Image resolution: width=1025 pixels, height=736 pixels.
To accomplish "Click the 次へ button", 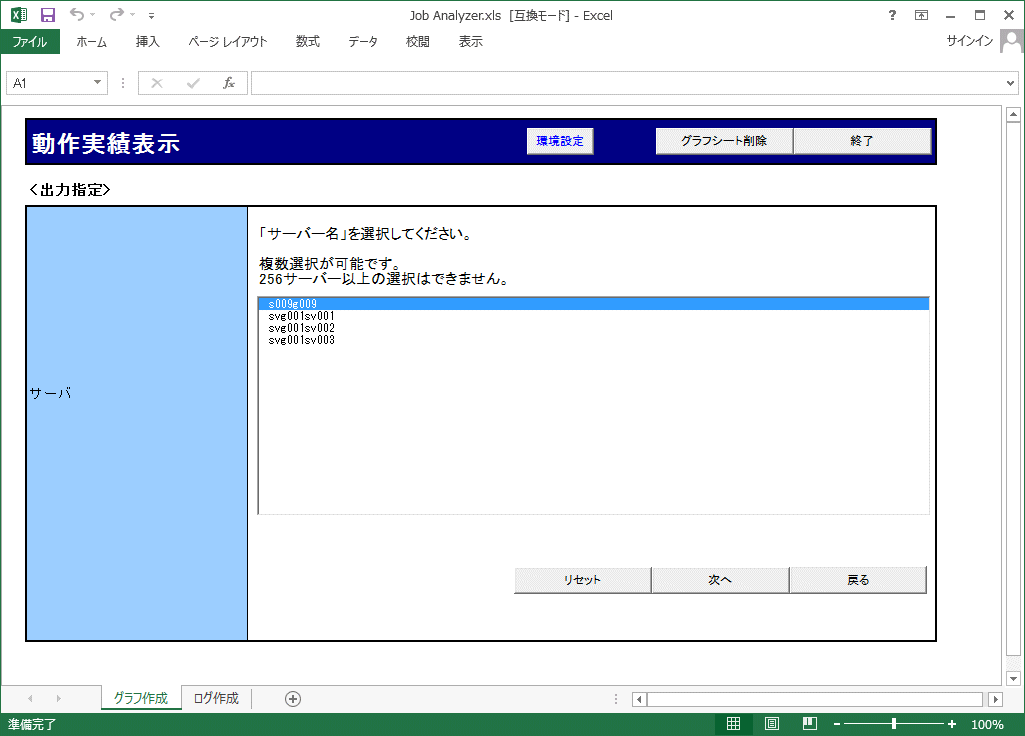I will [x=720, y=580].
